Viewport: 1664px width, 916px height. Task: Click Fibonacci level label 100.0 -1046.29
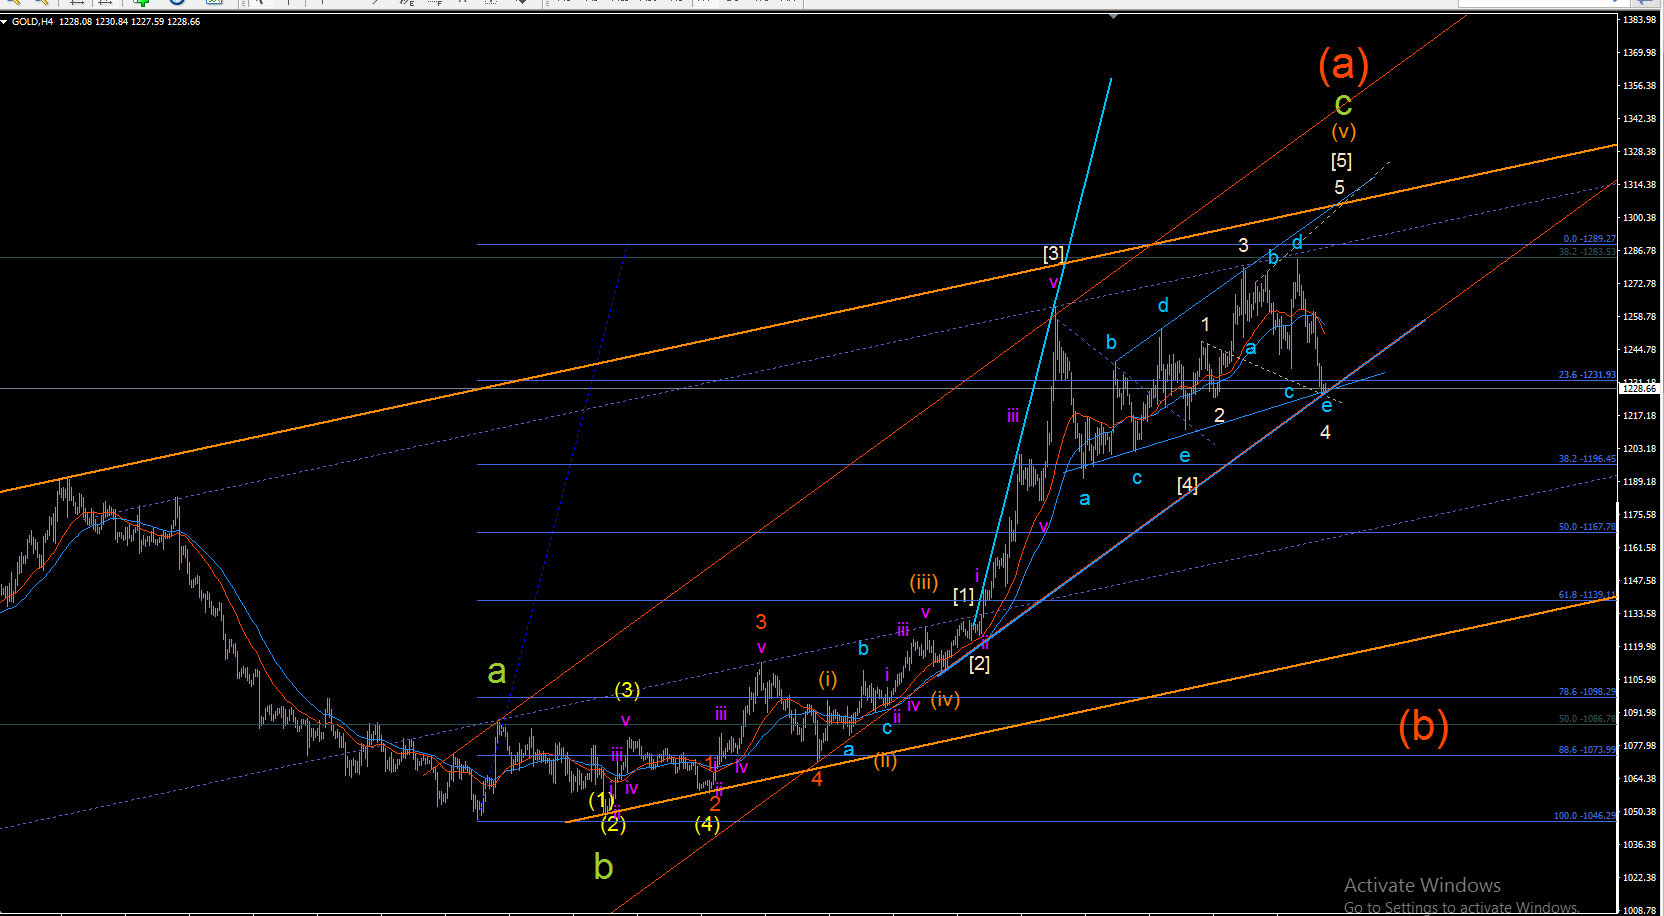point(1584,816)
